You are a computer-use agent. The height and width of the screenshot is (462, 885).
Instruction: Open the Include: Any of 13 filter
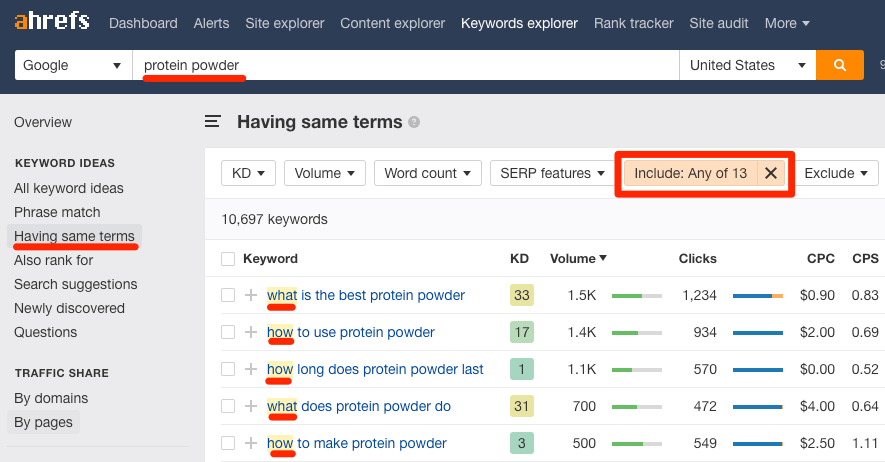[690, 173]
